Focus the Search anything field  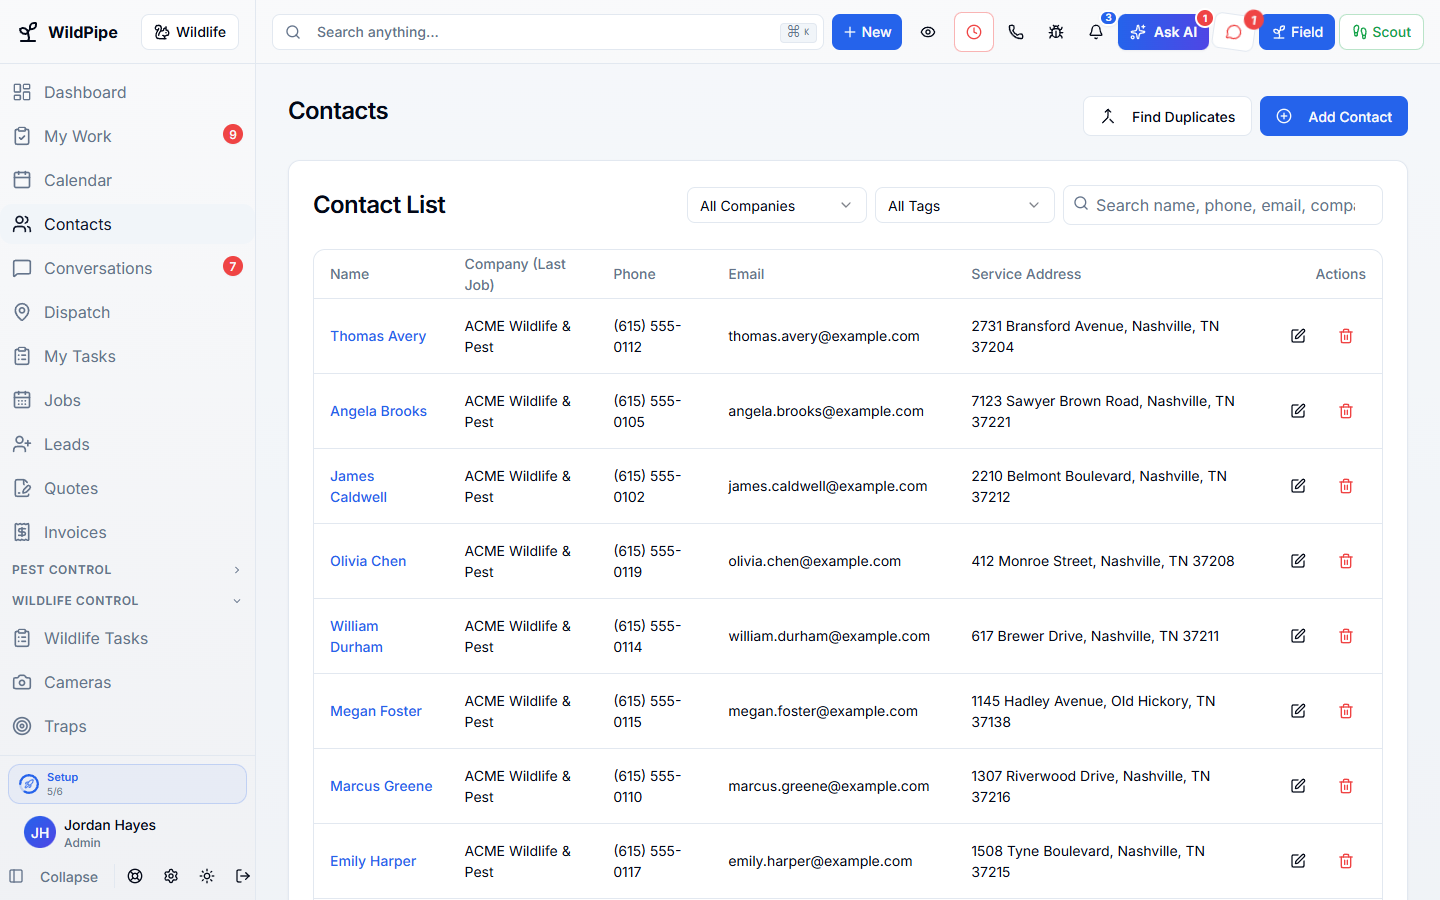tap(548, 32)
